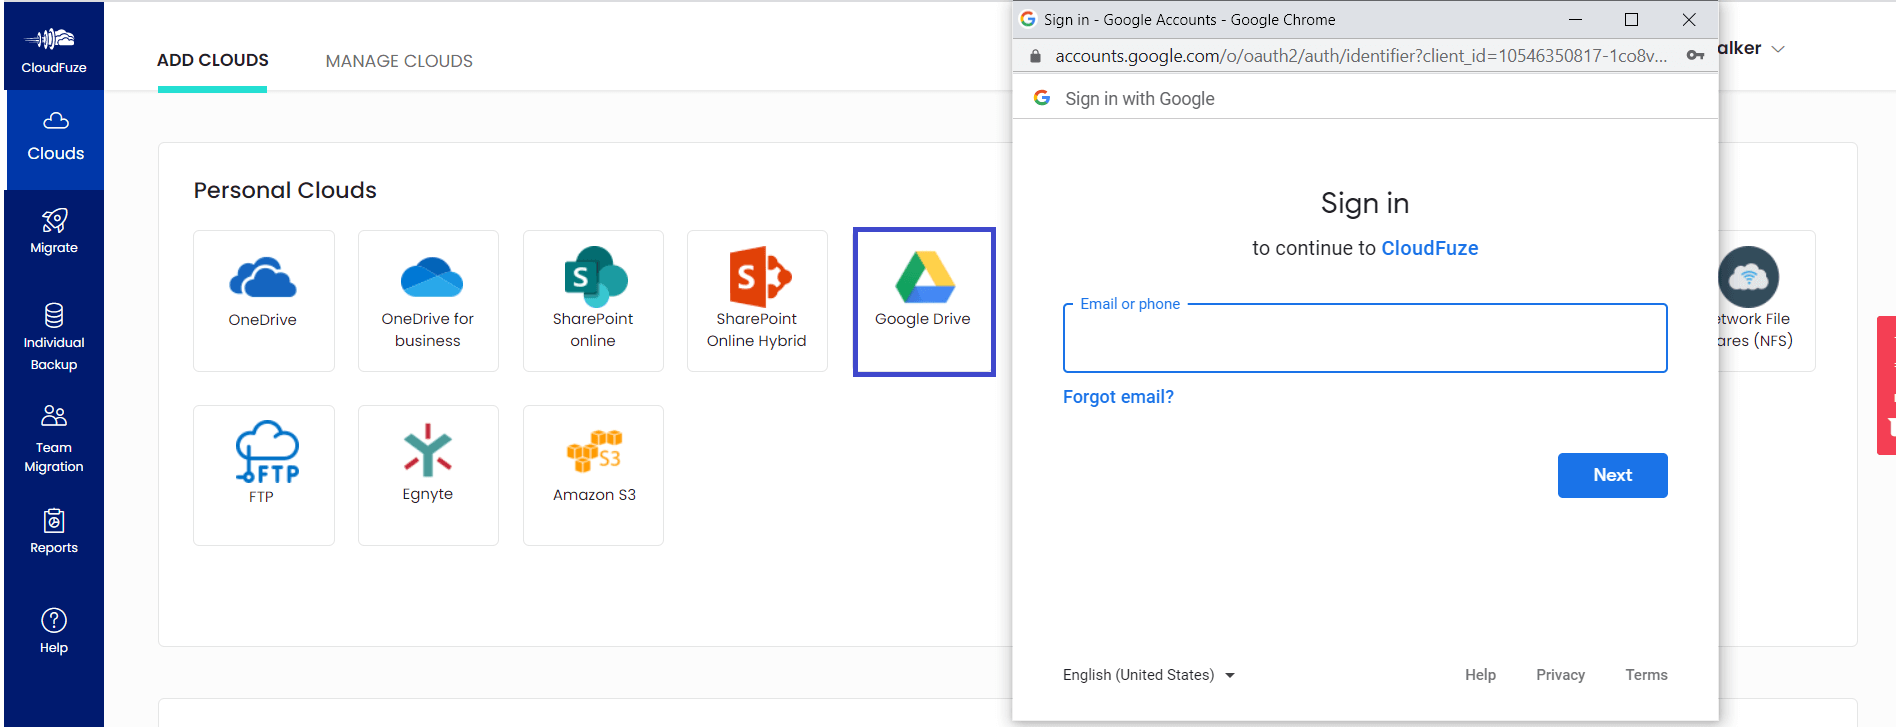Minimize the Google sign-in Chrome window
1900x727 pixels.
point(1575,20)
